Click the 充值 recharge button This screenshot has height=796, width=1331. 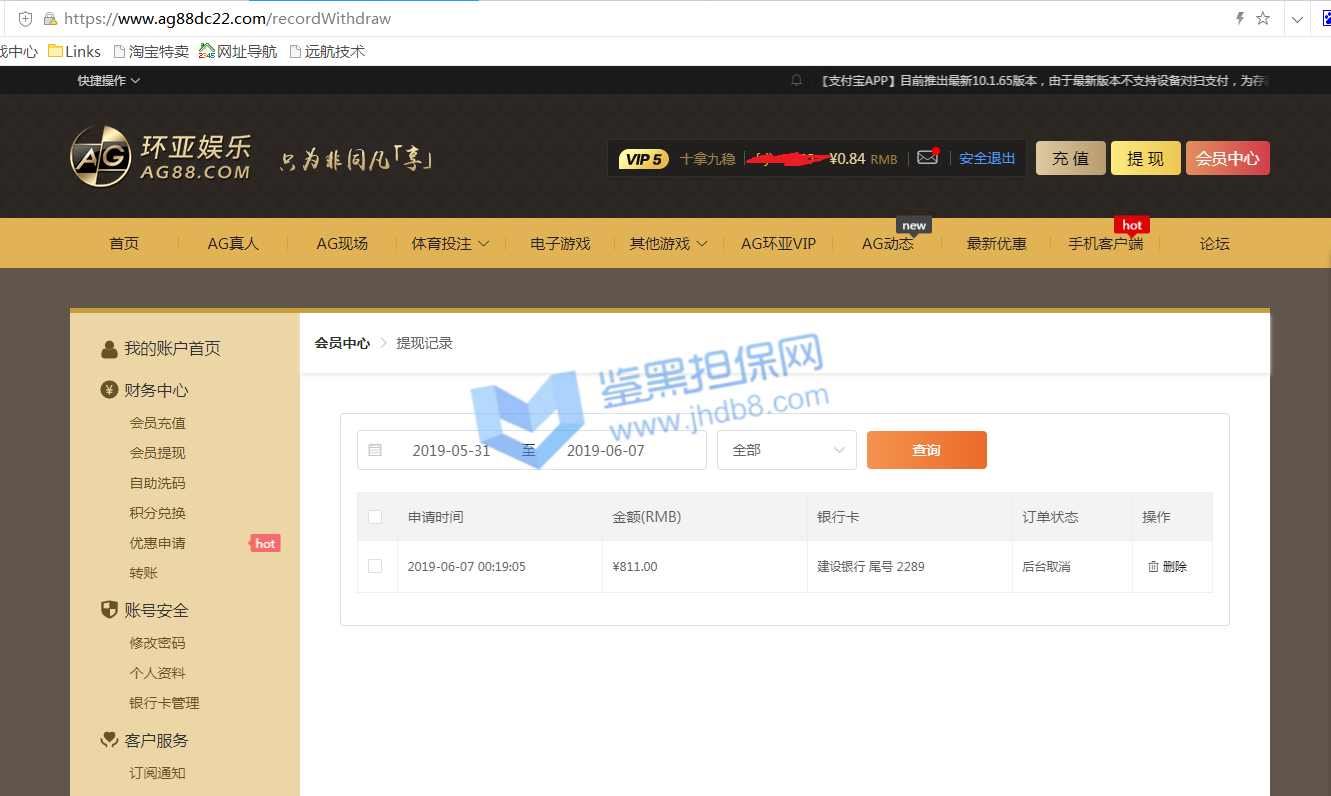tap(1070, 158)
